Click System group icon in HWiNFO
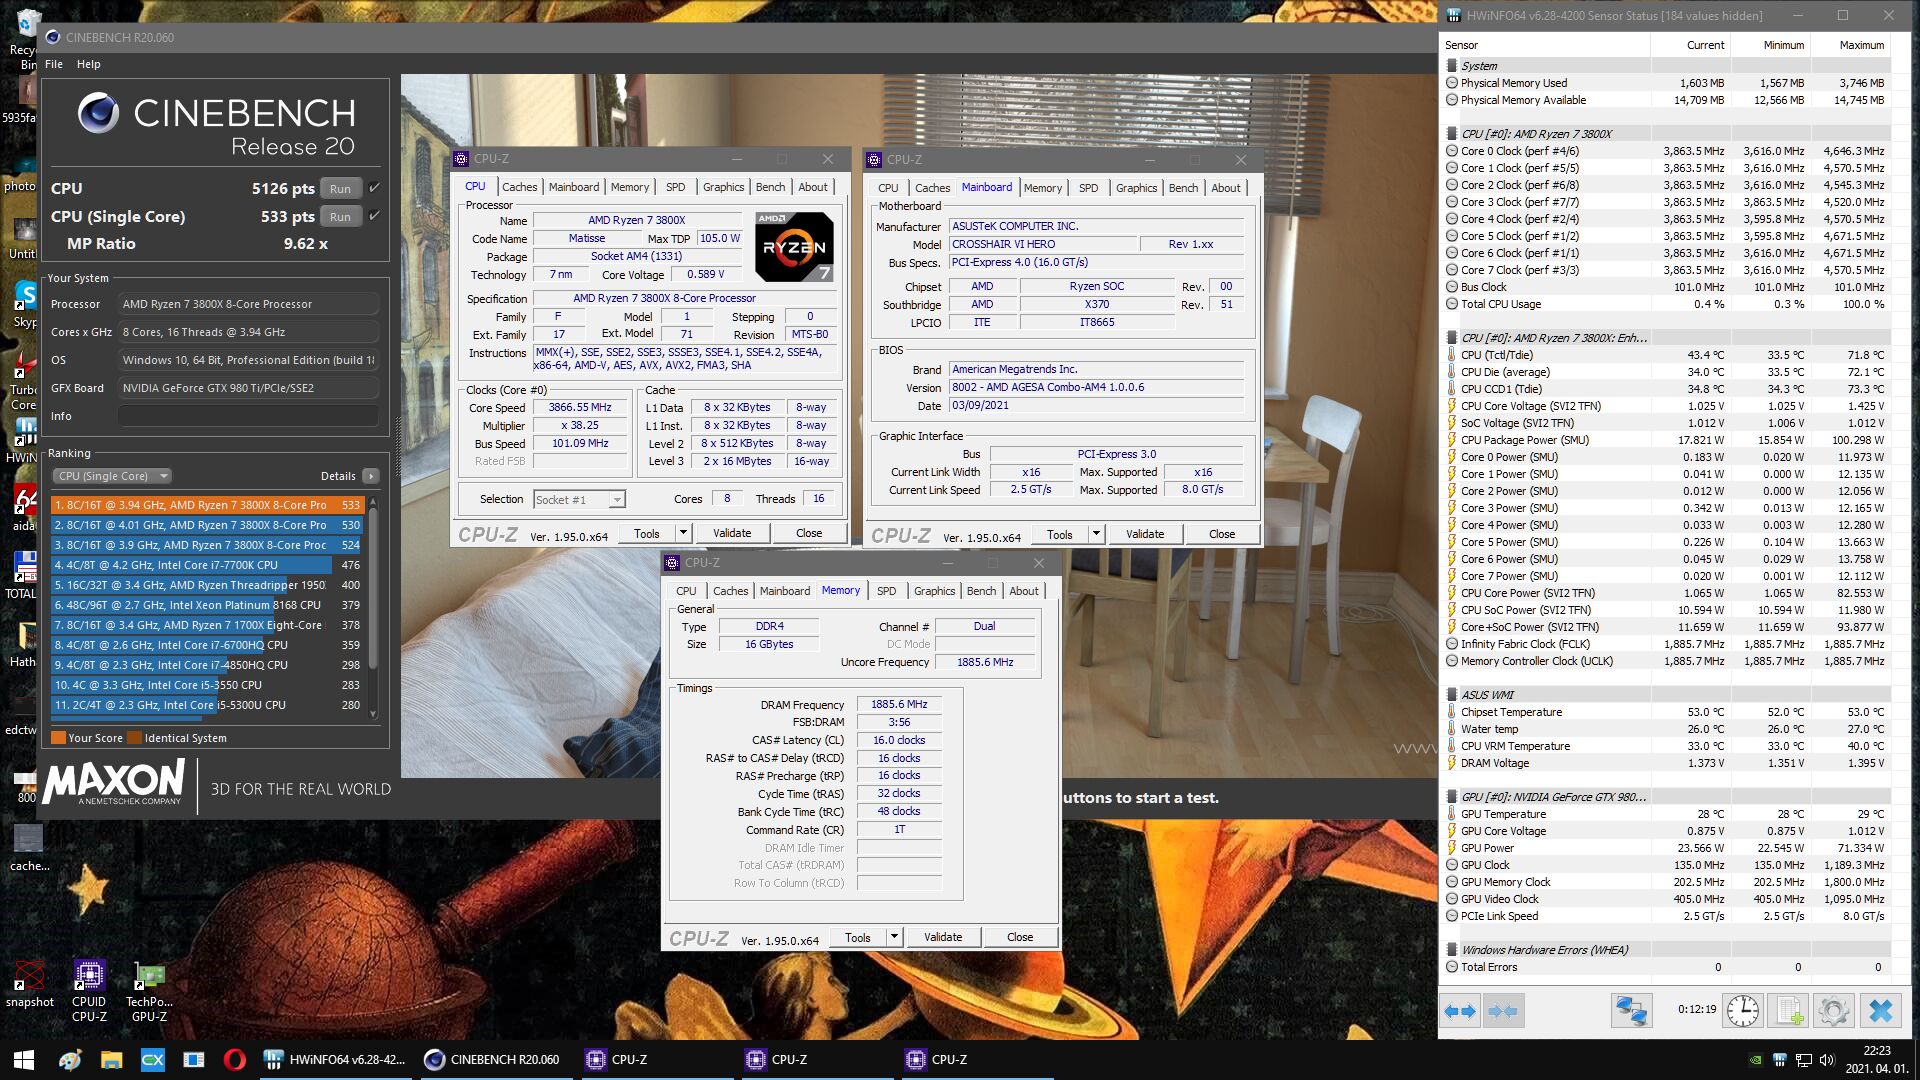Viewport: 1920px width, 1080px height. 1452,65
